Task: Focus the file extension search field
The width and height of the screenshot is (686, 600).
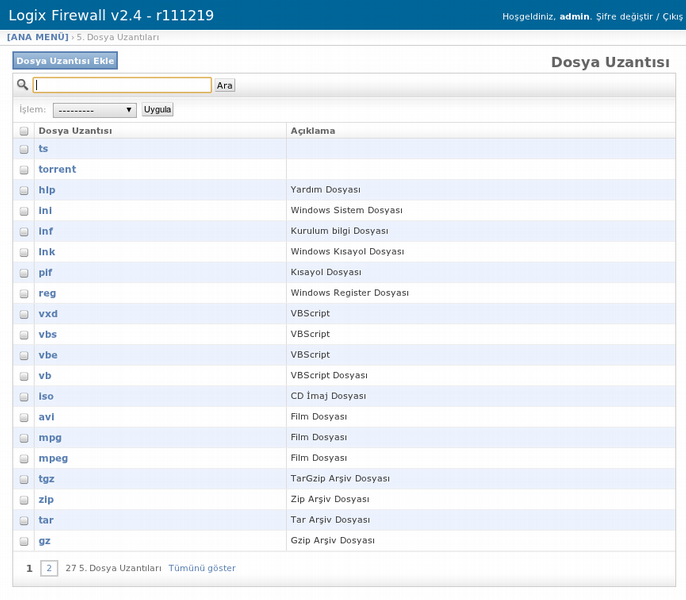Action: pos(122,85)
